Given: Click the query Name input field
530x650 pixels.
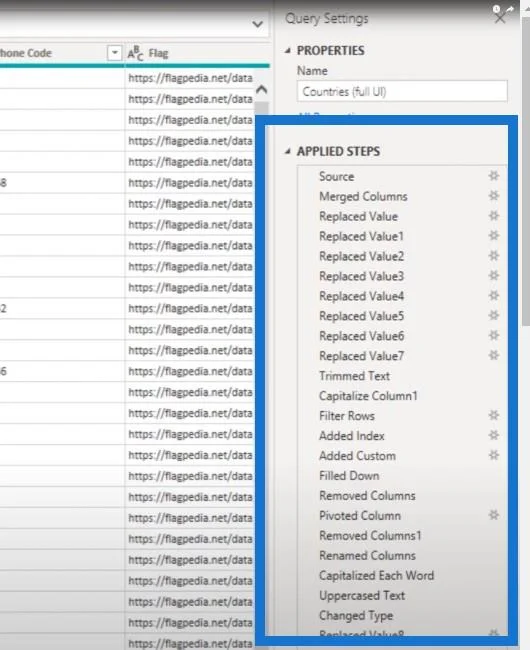Looking at the screenshot, I should pyautogui.click(x=402, y=91).
